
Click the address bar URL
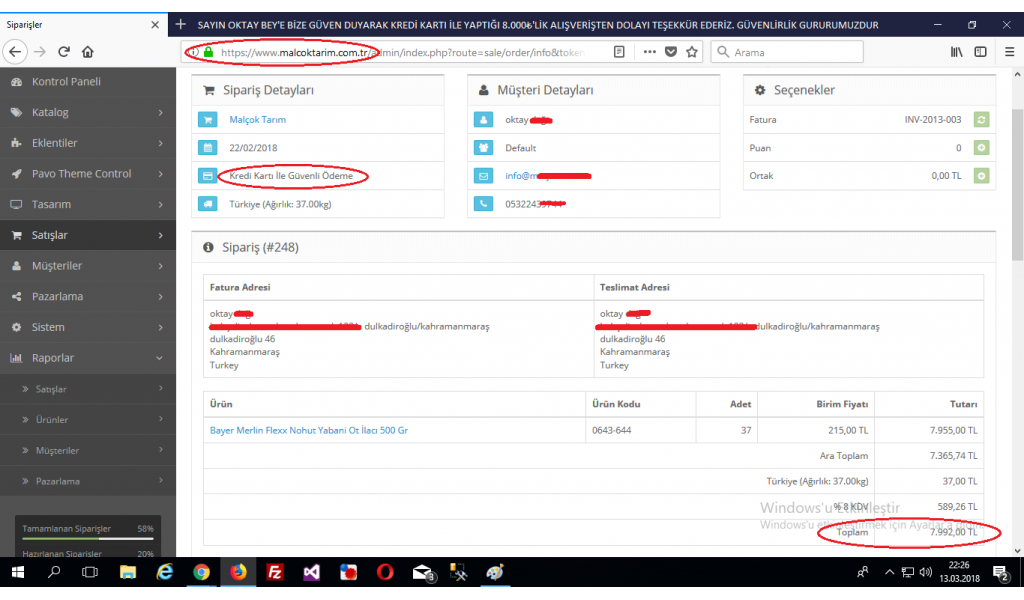pos(402,52)
